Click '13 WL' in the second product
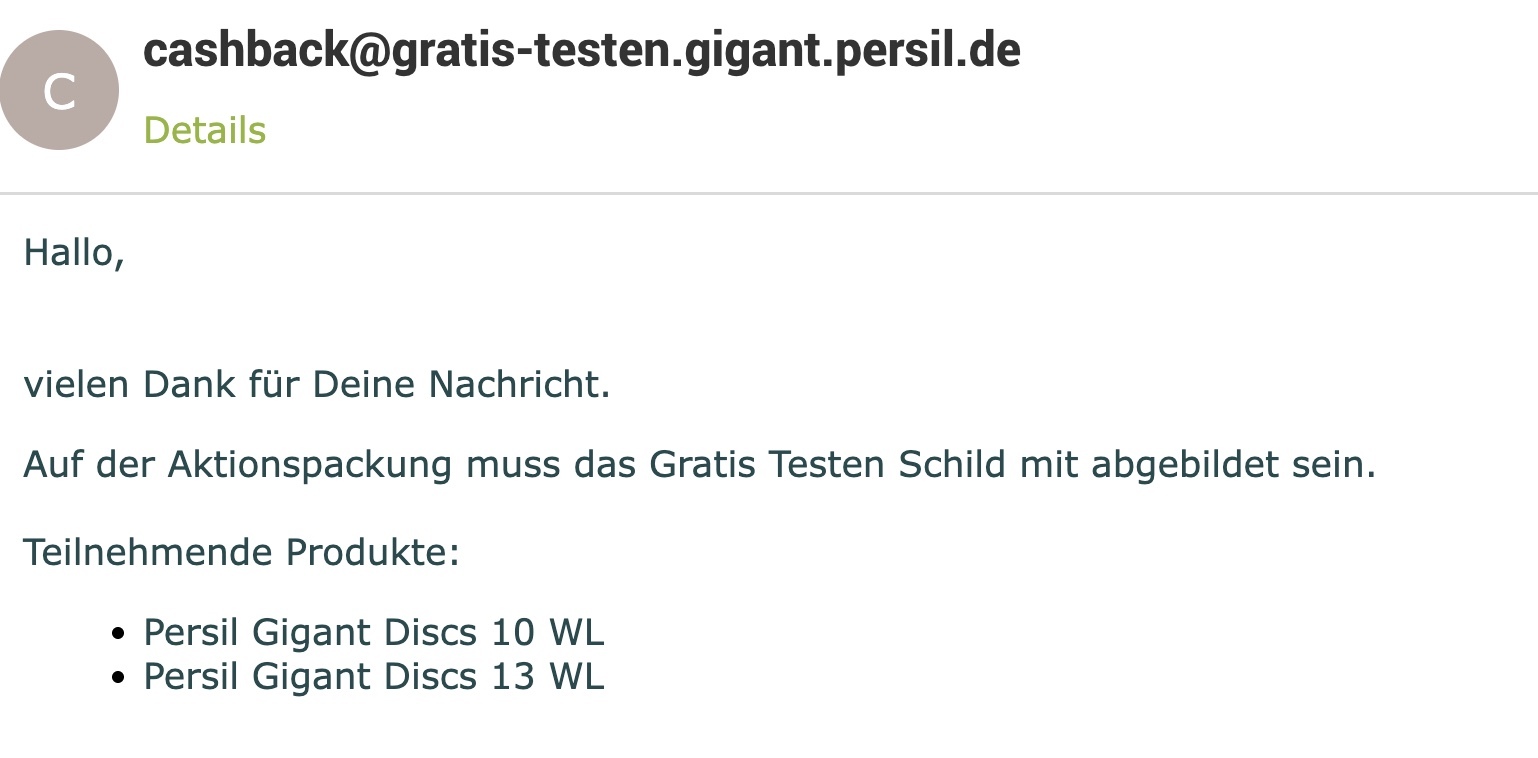The height and width of the screenshot is (758, 1538). (x=547, y=677)
